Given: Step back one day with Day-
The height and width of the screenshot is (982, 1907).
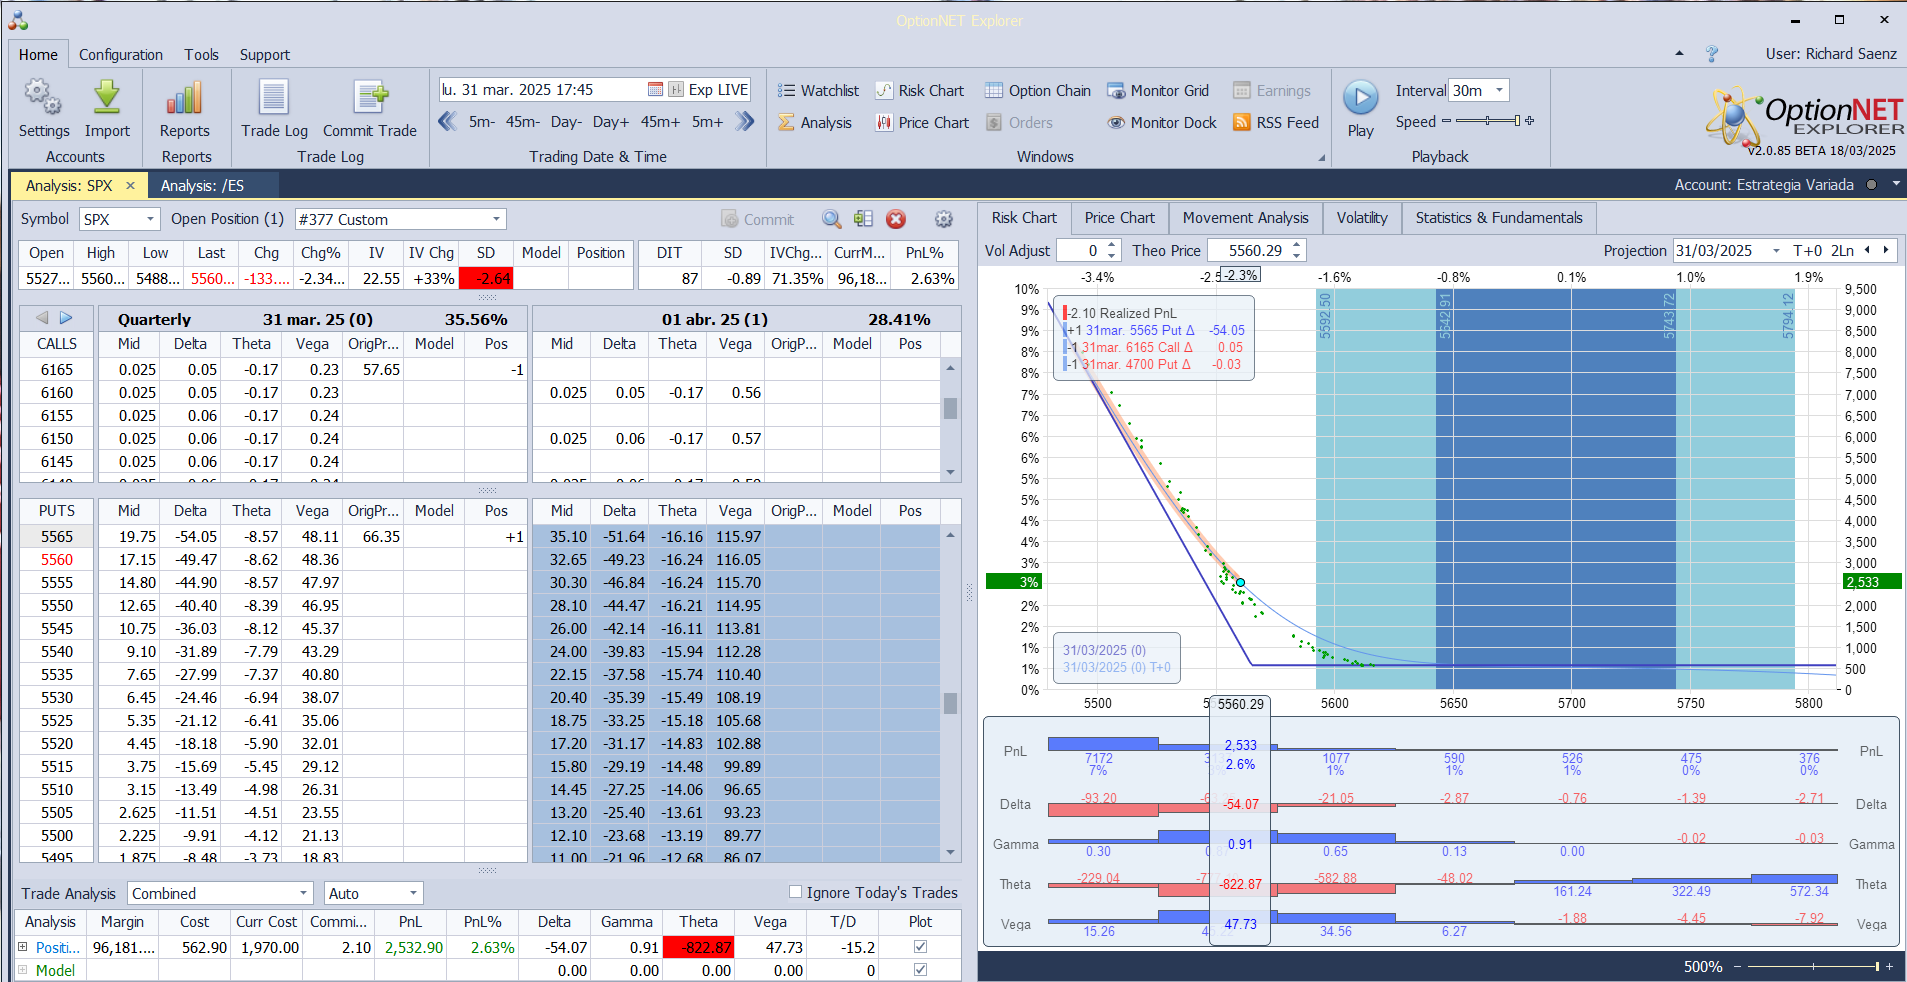Looking at the screenshot, I should tap(566, 122).
